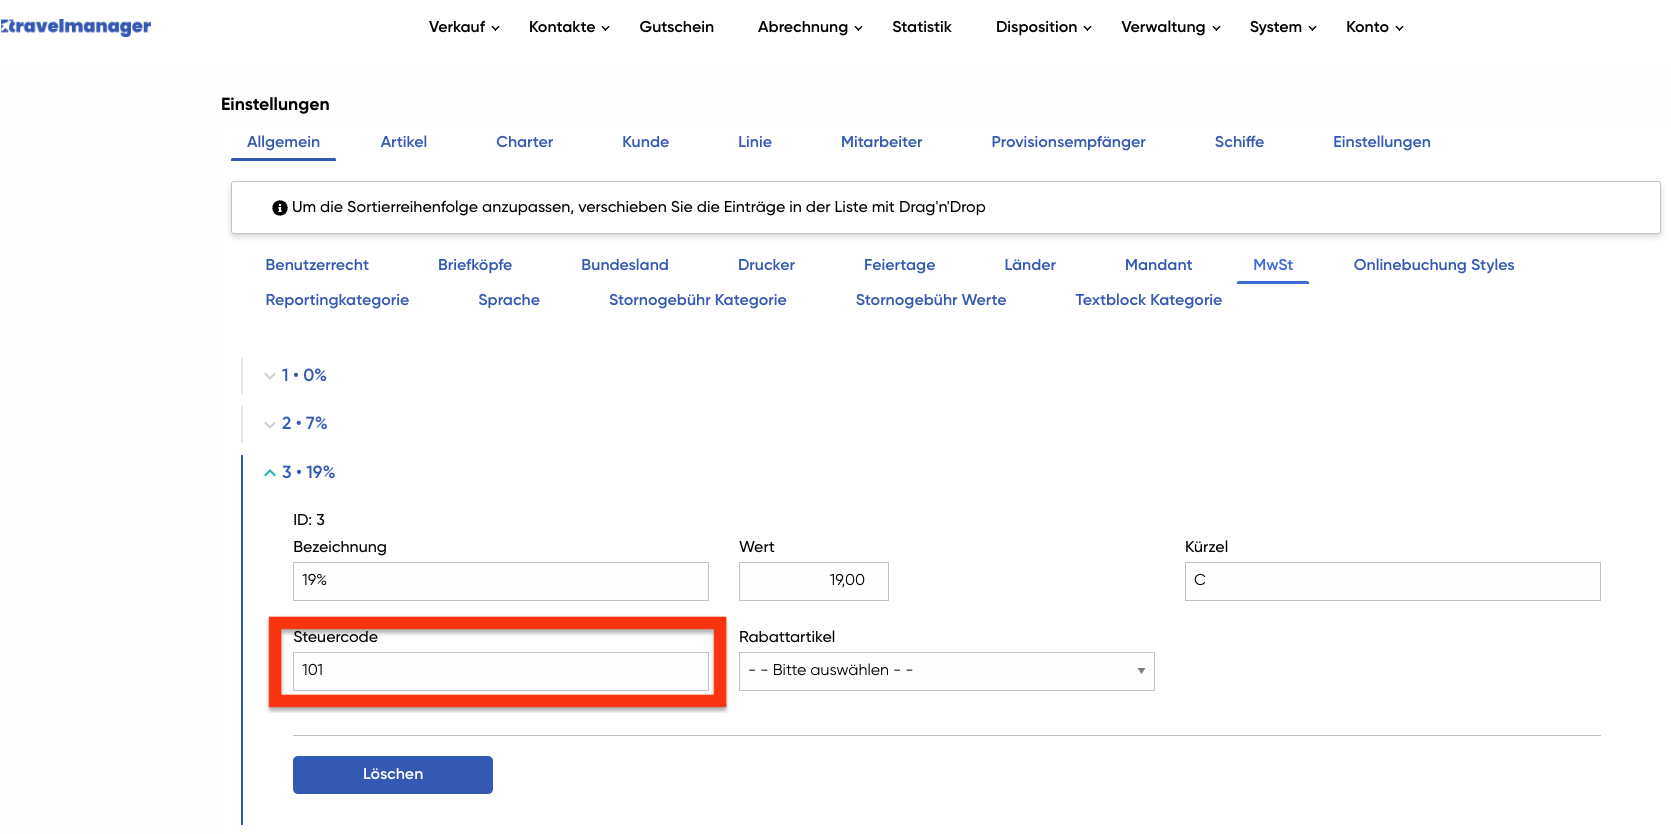Click the info icon in the sorting hint

point(280,208)
